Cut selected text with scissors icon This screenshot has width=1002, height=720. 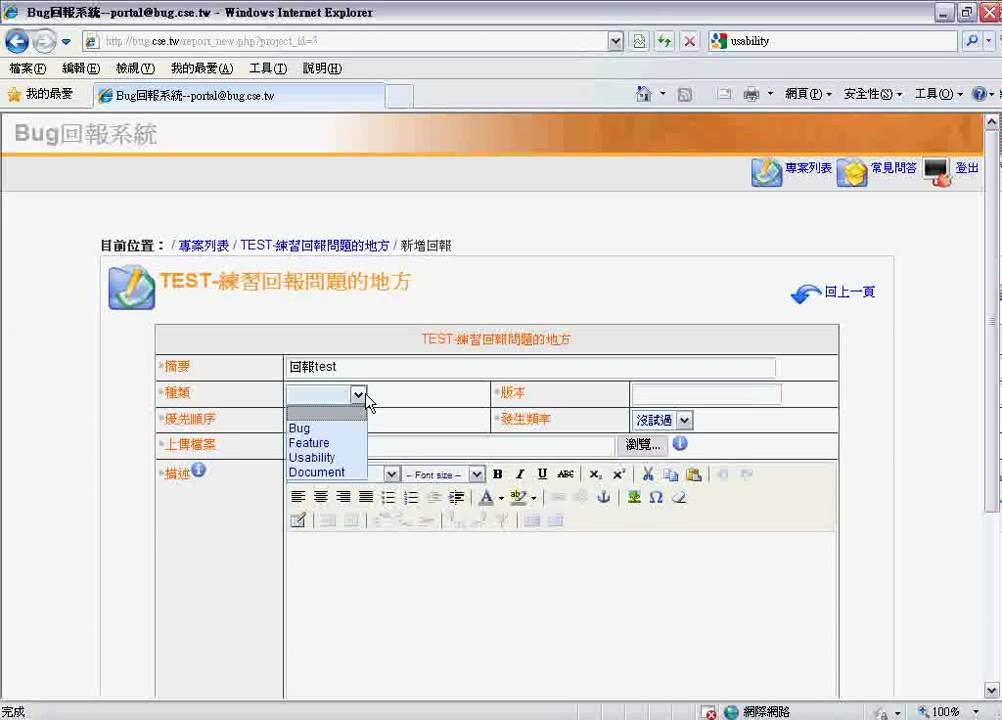click(648, 474)
